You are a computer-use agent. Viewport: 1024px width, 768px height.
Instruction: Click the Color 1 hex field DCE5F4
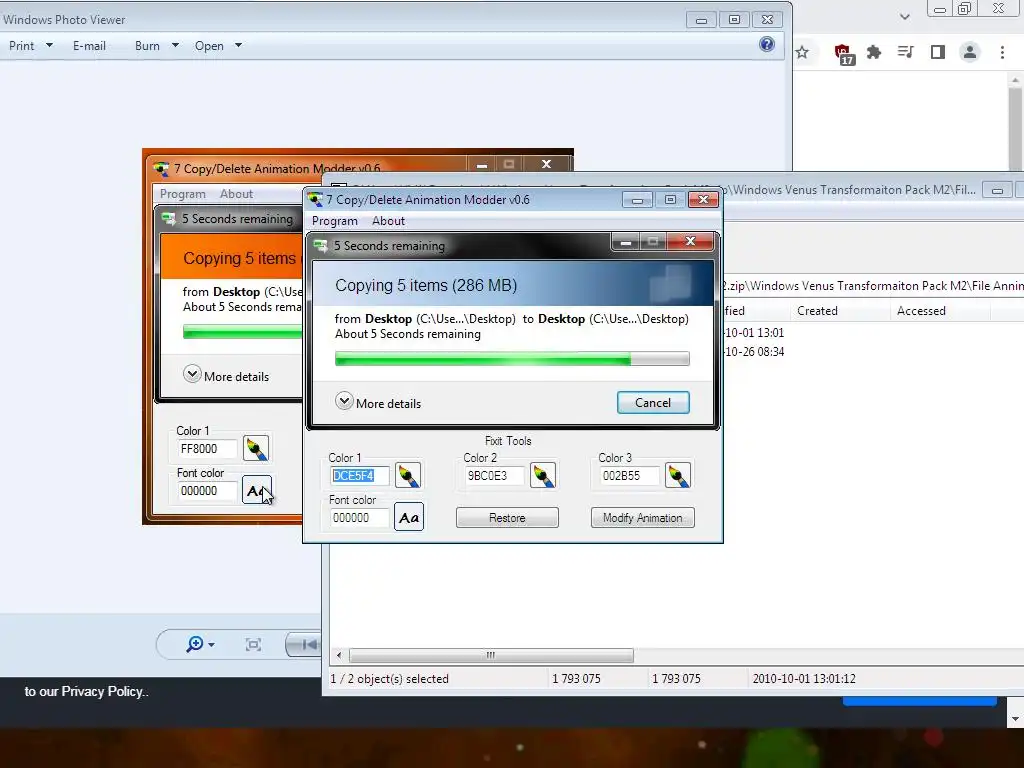pos(359,475)
